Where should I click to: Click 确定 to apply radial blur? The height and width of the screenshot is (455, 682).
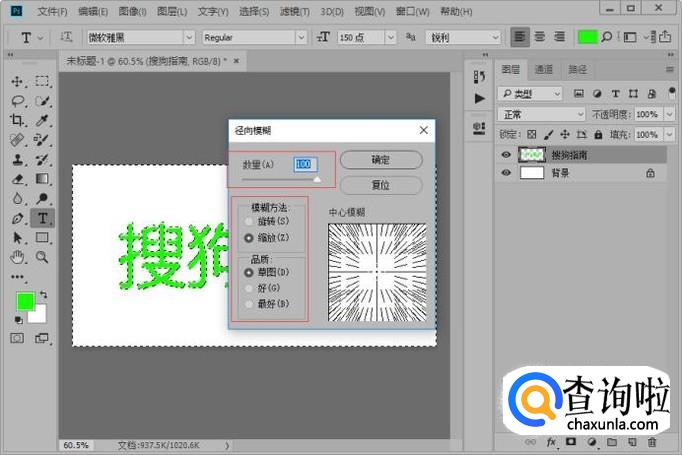tap(380, 160)
